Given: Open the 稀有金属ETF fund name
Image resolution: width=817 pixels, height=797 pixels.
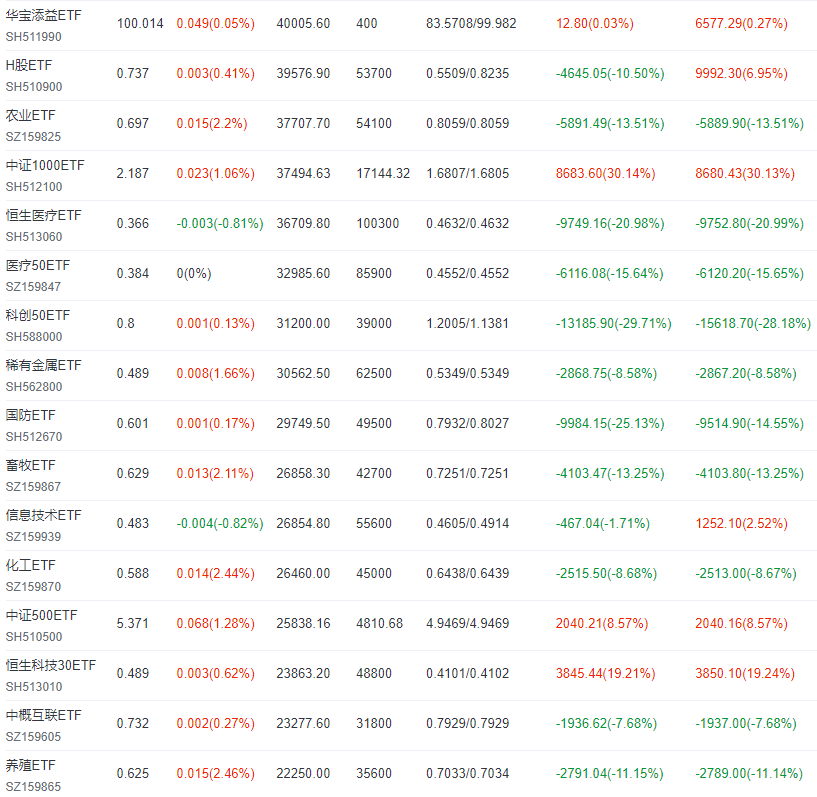Looking at the screenshot, I should coord(43,366).
